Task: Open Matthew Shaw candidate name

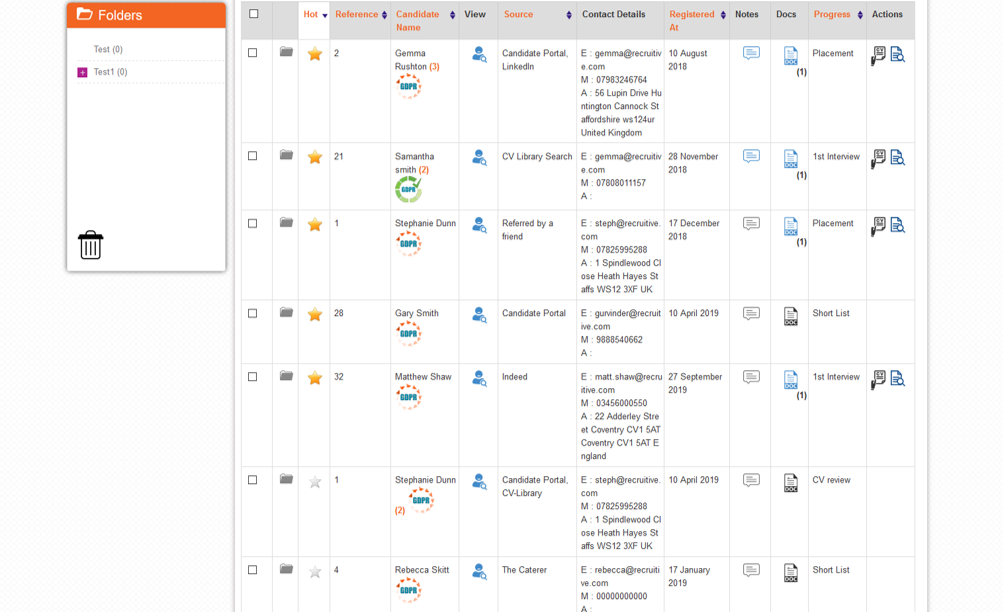Action: [423, 377]
